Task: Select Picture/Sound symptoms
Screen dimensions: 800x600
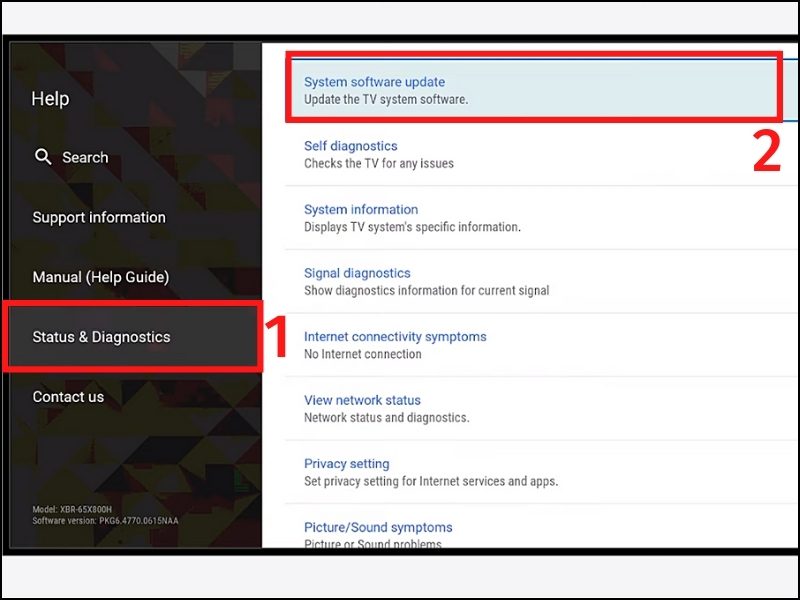Action: pos(377,527)
